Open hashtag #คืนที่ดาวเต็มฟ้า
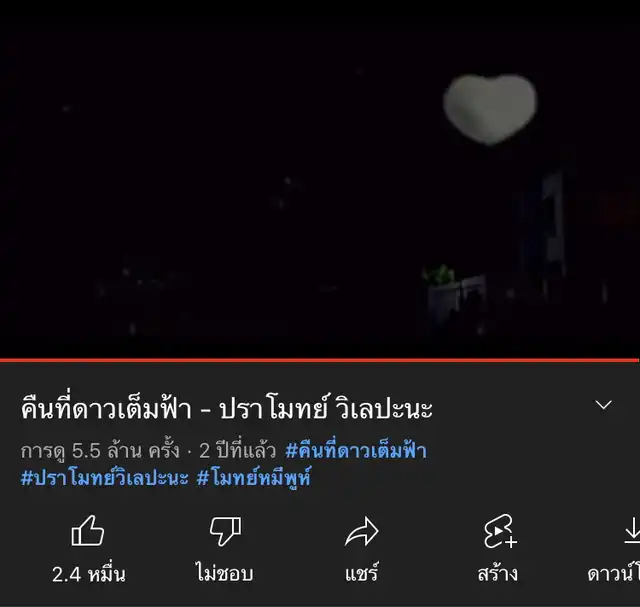The width and height of the screenshot is (640, 607). 356,451
